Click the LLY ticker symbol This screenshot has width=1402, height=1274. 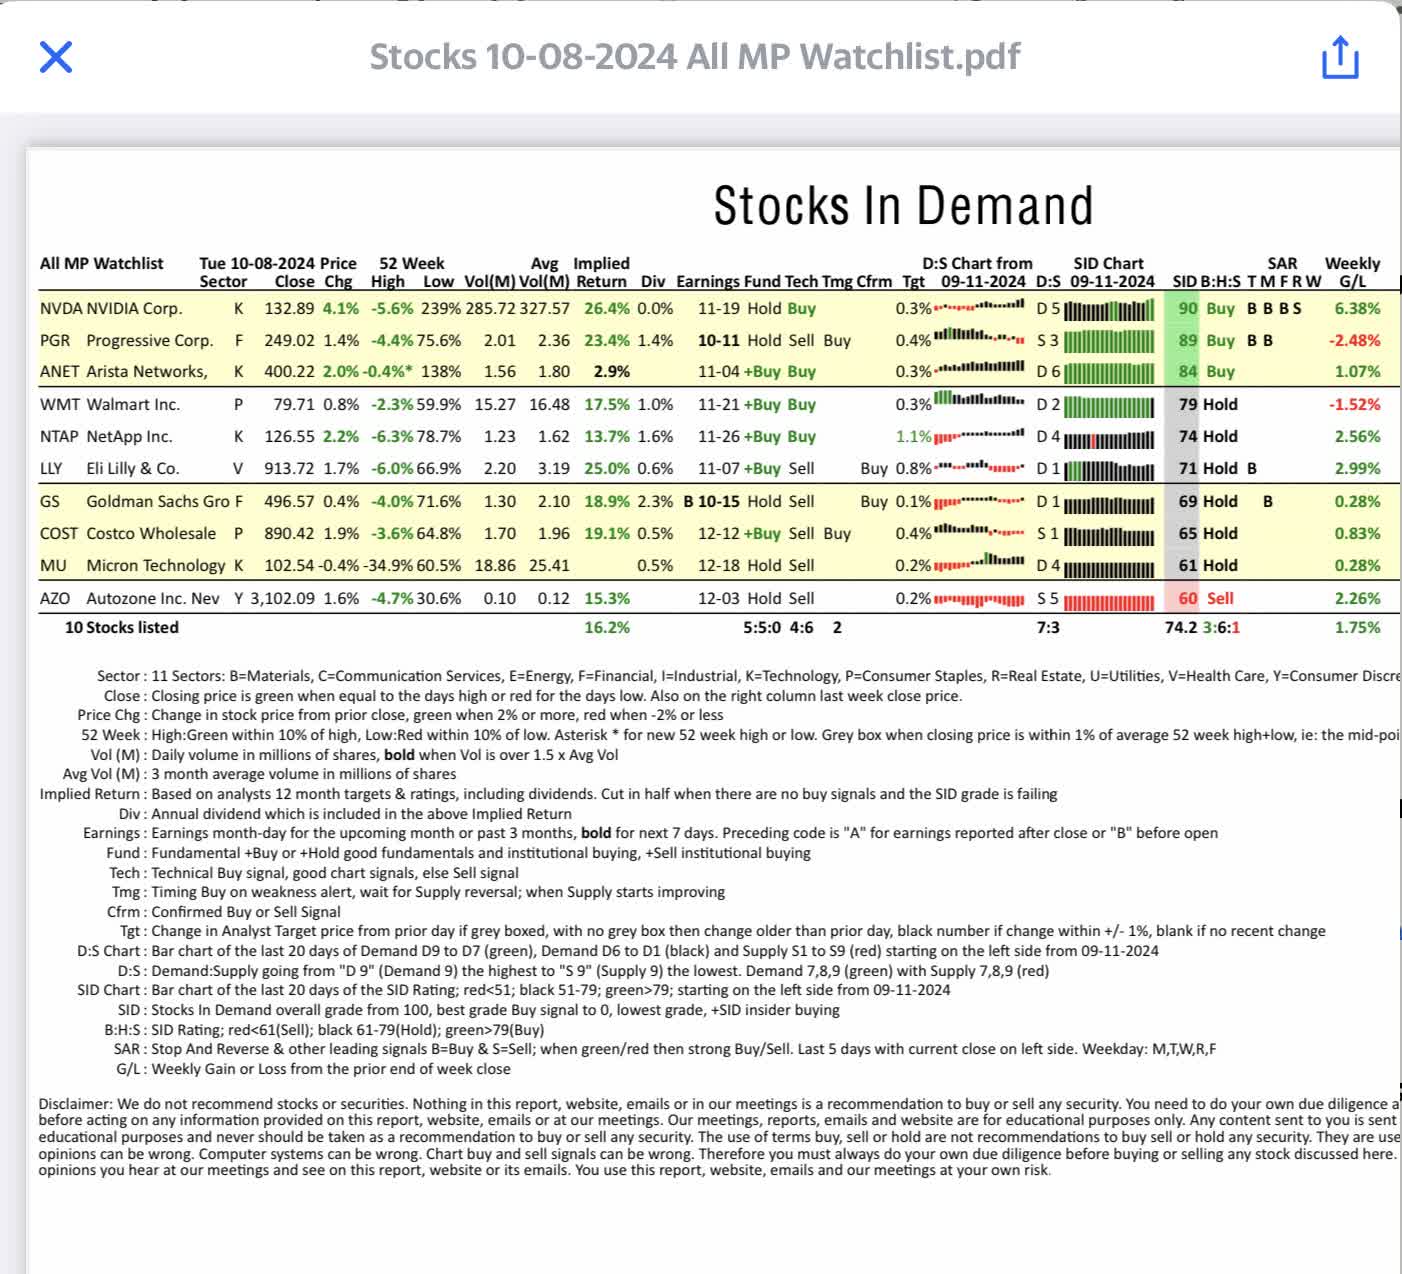50,468
